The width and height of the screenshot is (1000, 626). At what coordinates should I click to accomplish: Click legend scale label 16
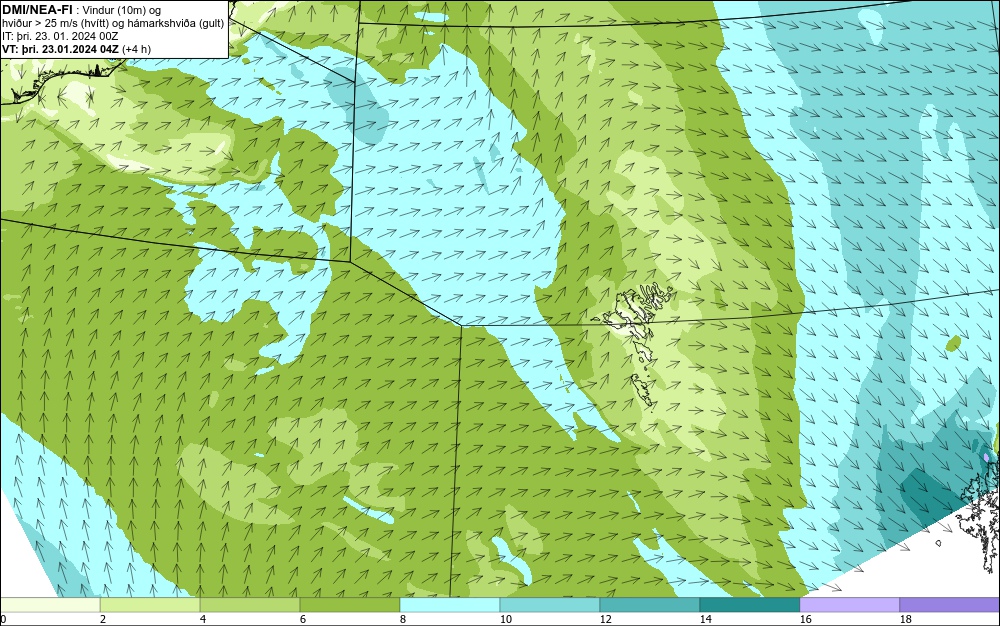(x=805, y=619)
